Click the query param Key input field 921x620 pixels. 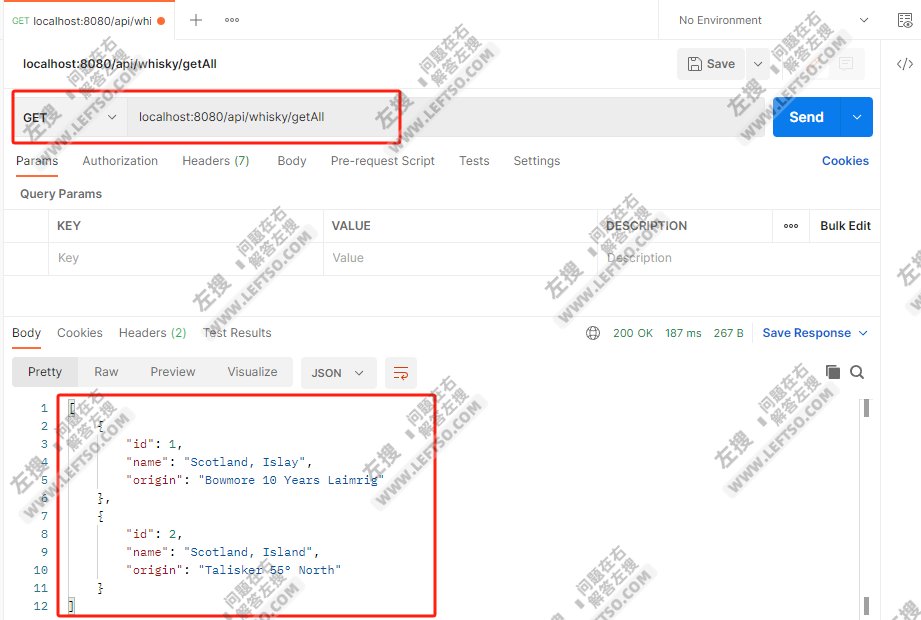coord(186,258)
